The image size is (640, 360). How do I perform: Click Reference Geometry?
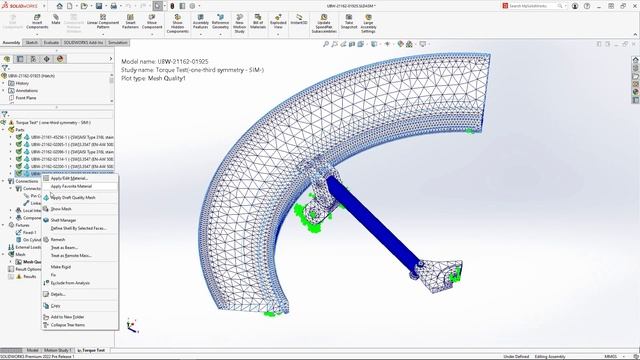pos(220,22)
